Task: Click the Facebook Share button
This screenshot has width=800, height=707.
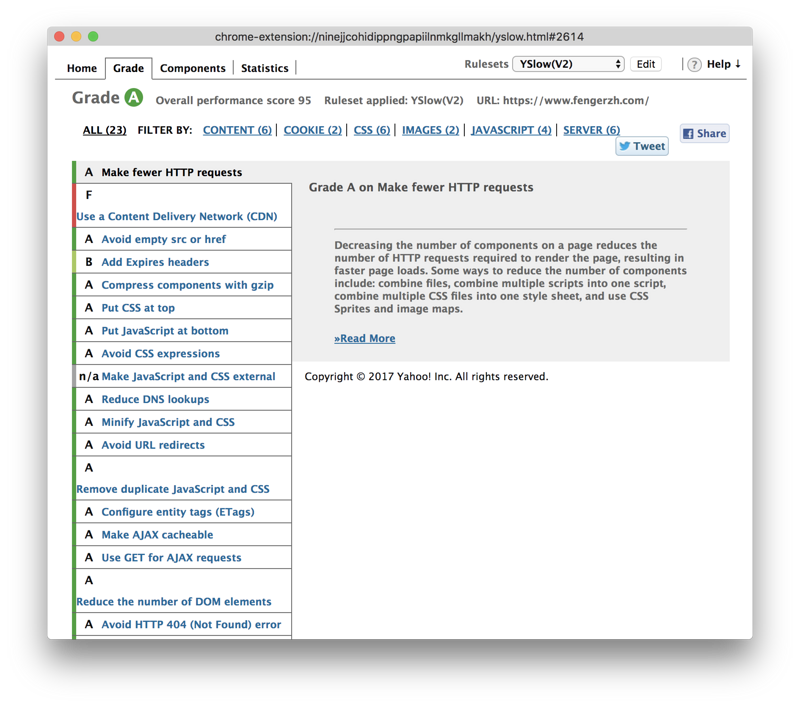Action: pos(704,134)
